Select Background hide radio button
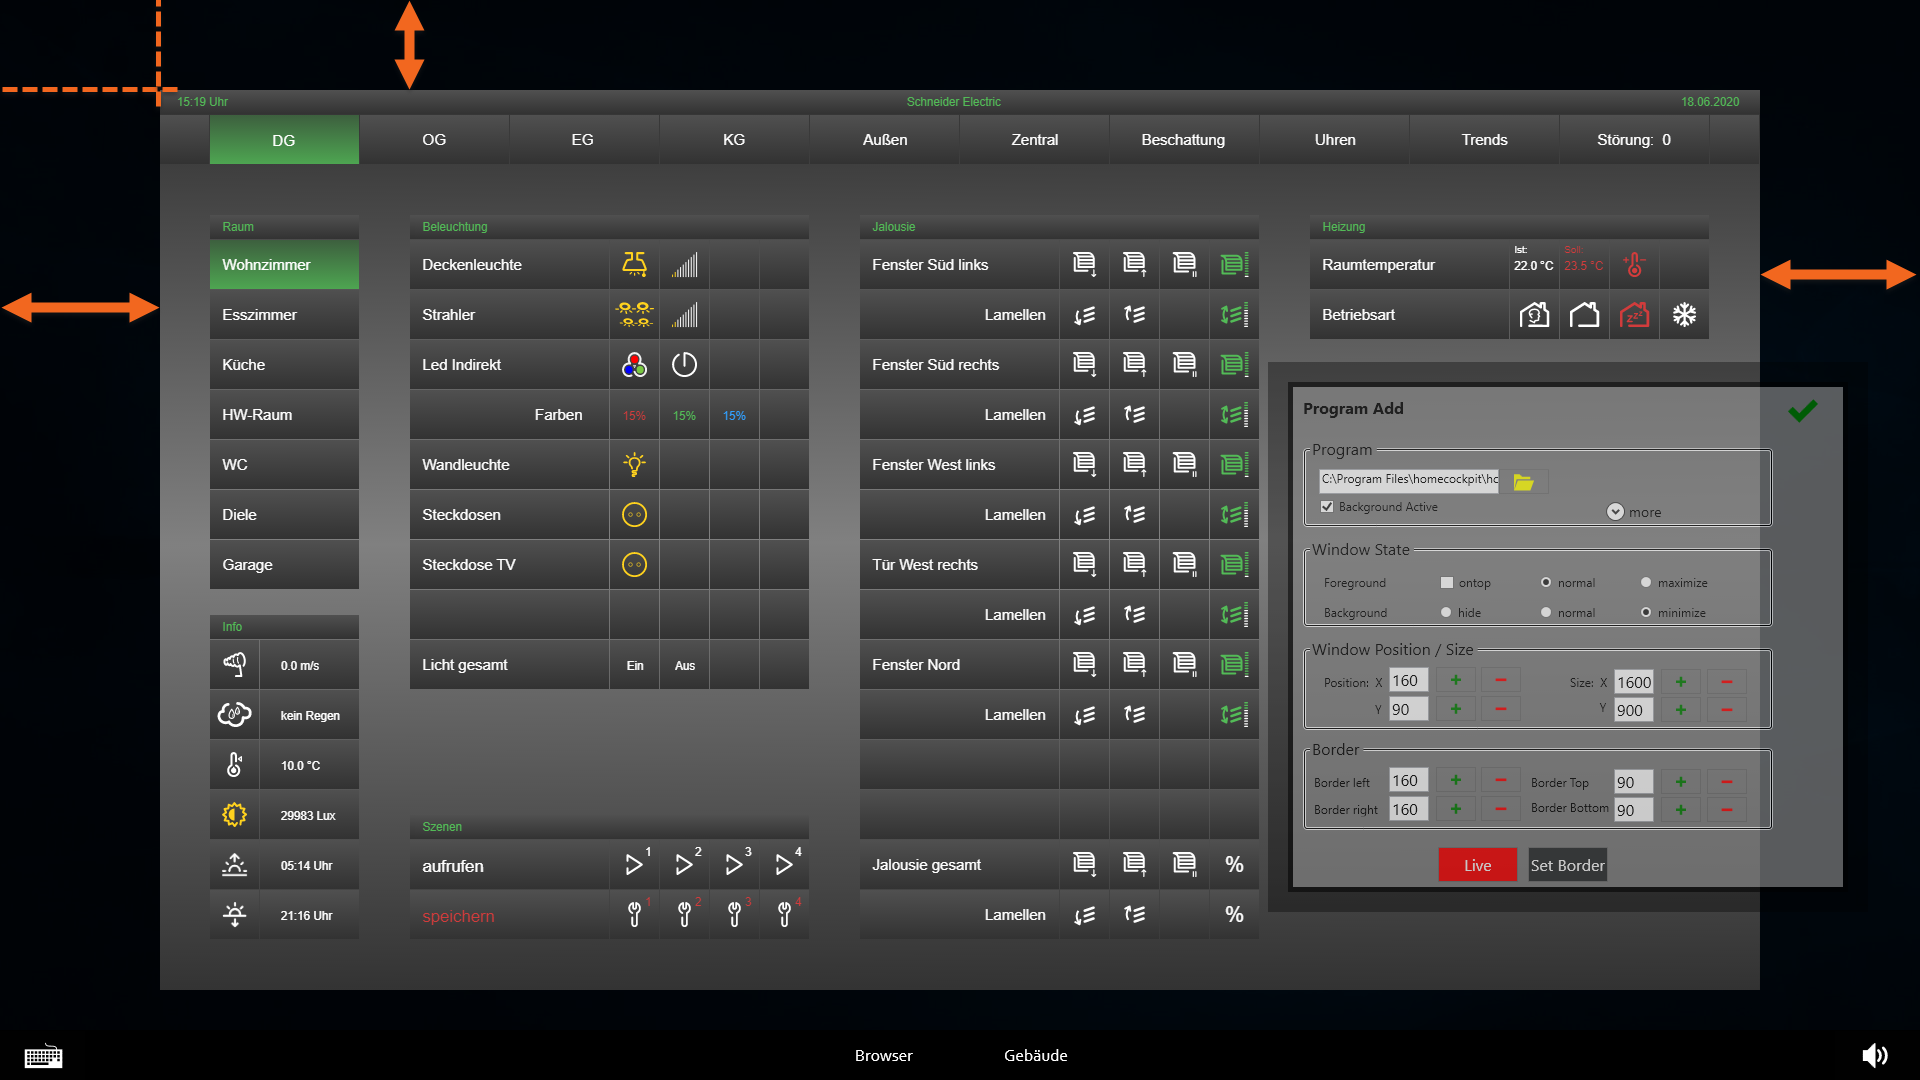Image resolution: width=1920 pixels, height=1080 pixels. tap(1446, 612)
